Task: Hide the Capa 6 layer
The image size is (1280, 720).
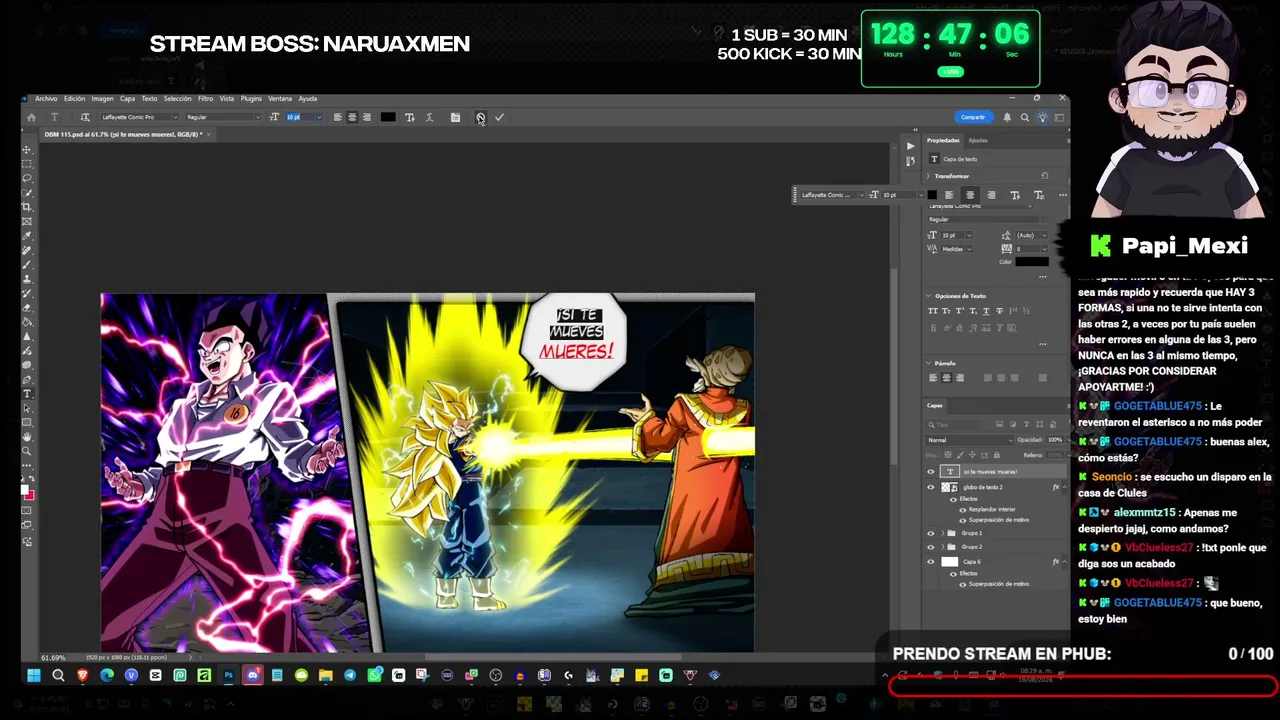Action: tap(930, 562)
